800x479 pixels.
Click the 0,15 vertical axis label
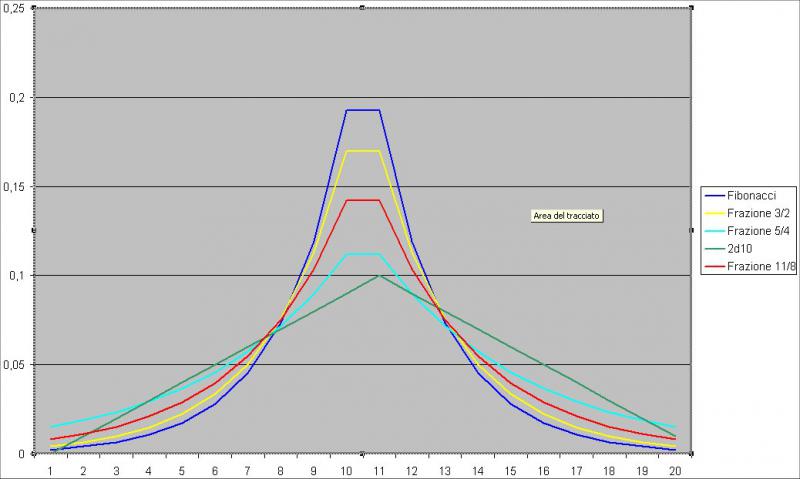[x=13, y=186]
